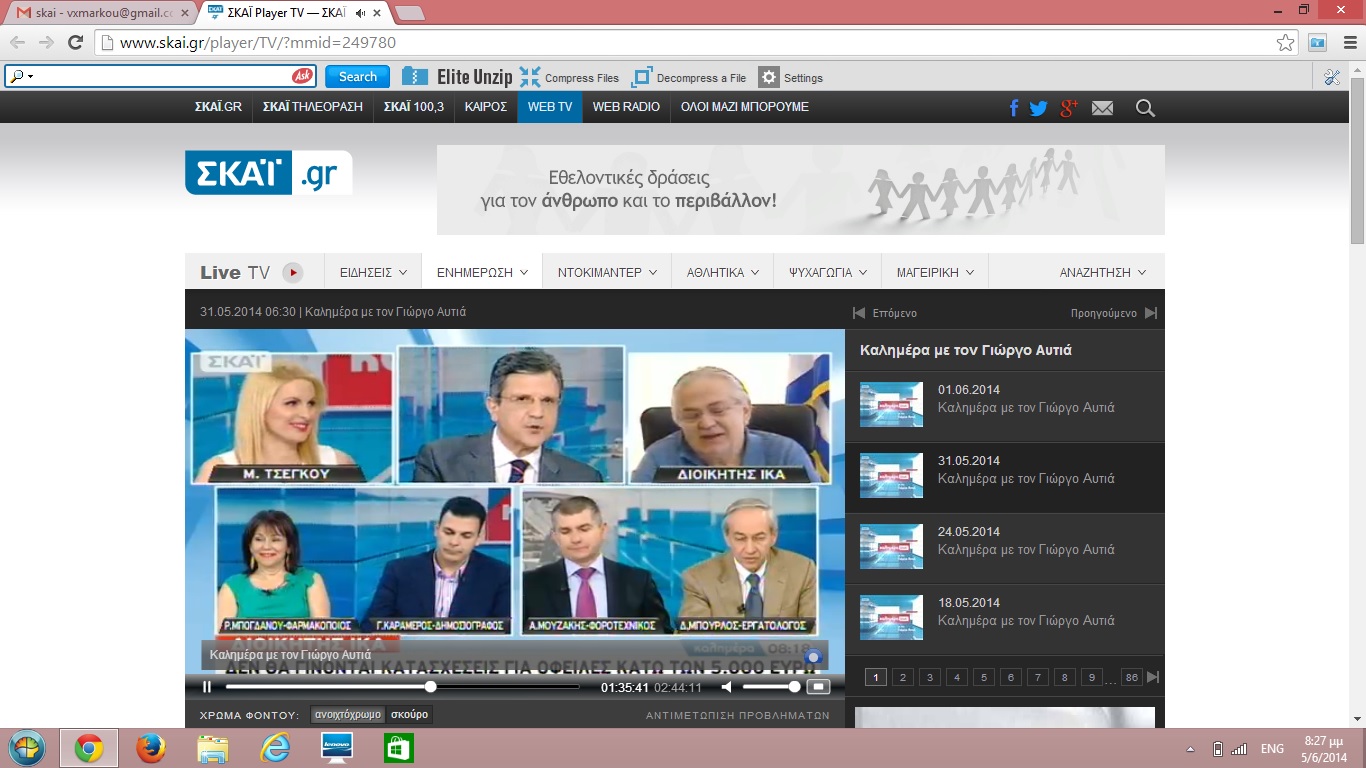This screenshot has height=768, width=1366.
Task: Open ΣΚΑΪ ΤΗΛΕΟΡΑΣΗ menu item
Action: coord(313,107)
